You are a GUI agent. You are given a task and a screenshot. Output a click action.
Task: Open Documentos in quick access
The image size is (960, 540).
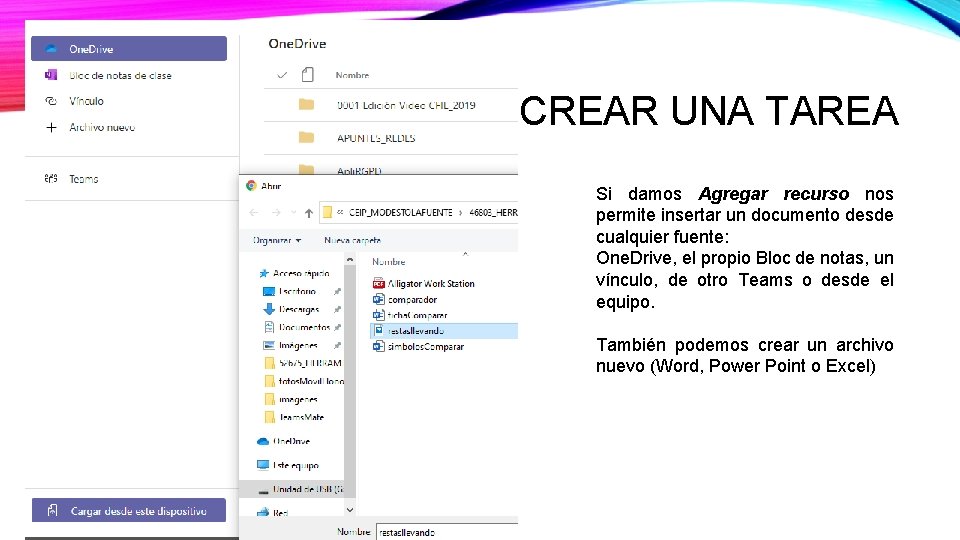[x=304, y=328]
